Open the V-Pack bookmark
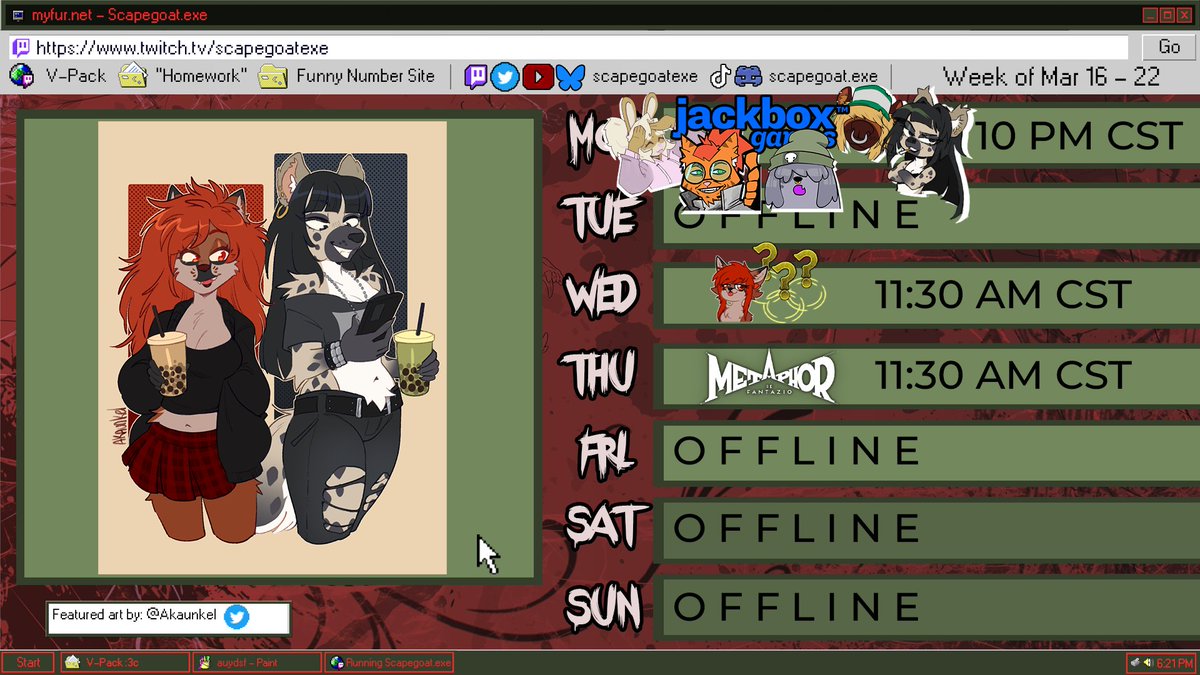1200x675 pixels. [x=58, y=76]
